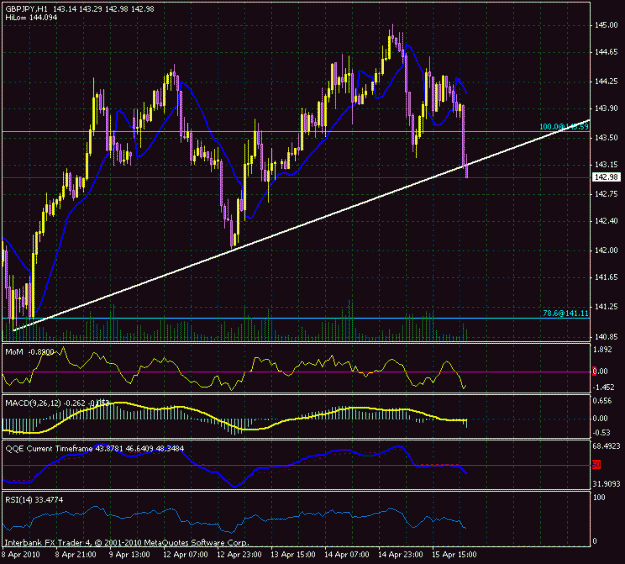This screenshot has width=625, height=564.
Task: Select the QQE Current Timeframe label
Action: [94, 448]
